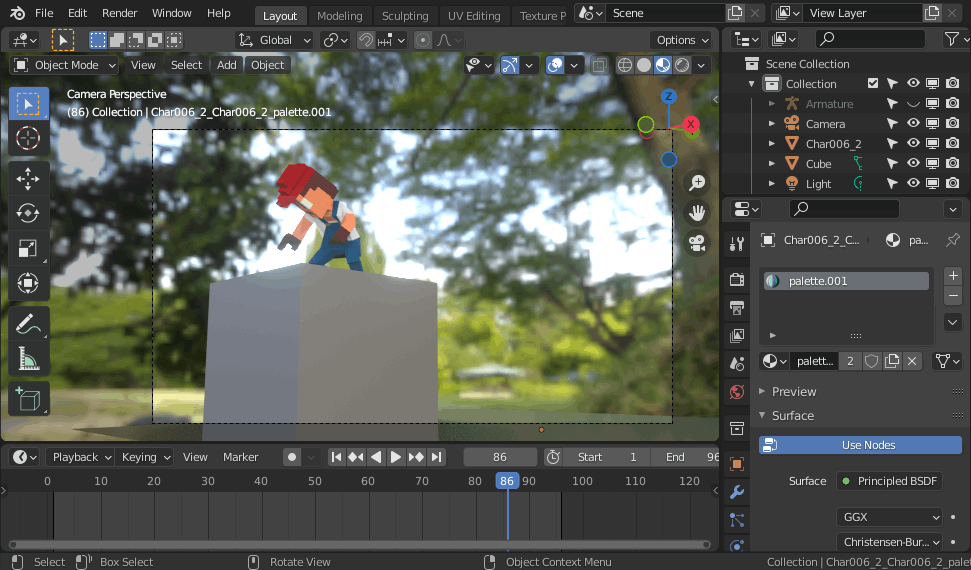Select the Add Cube tool
The width and height of the screenshot is (971, 570).
tap(28, 399)
